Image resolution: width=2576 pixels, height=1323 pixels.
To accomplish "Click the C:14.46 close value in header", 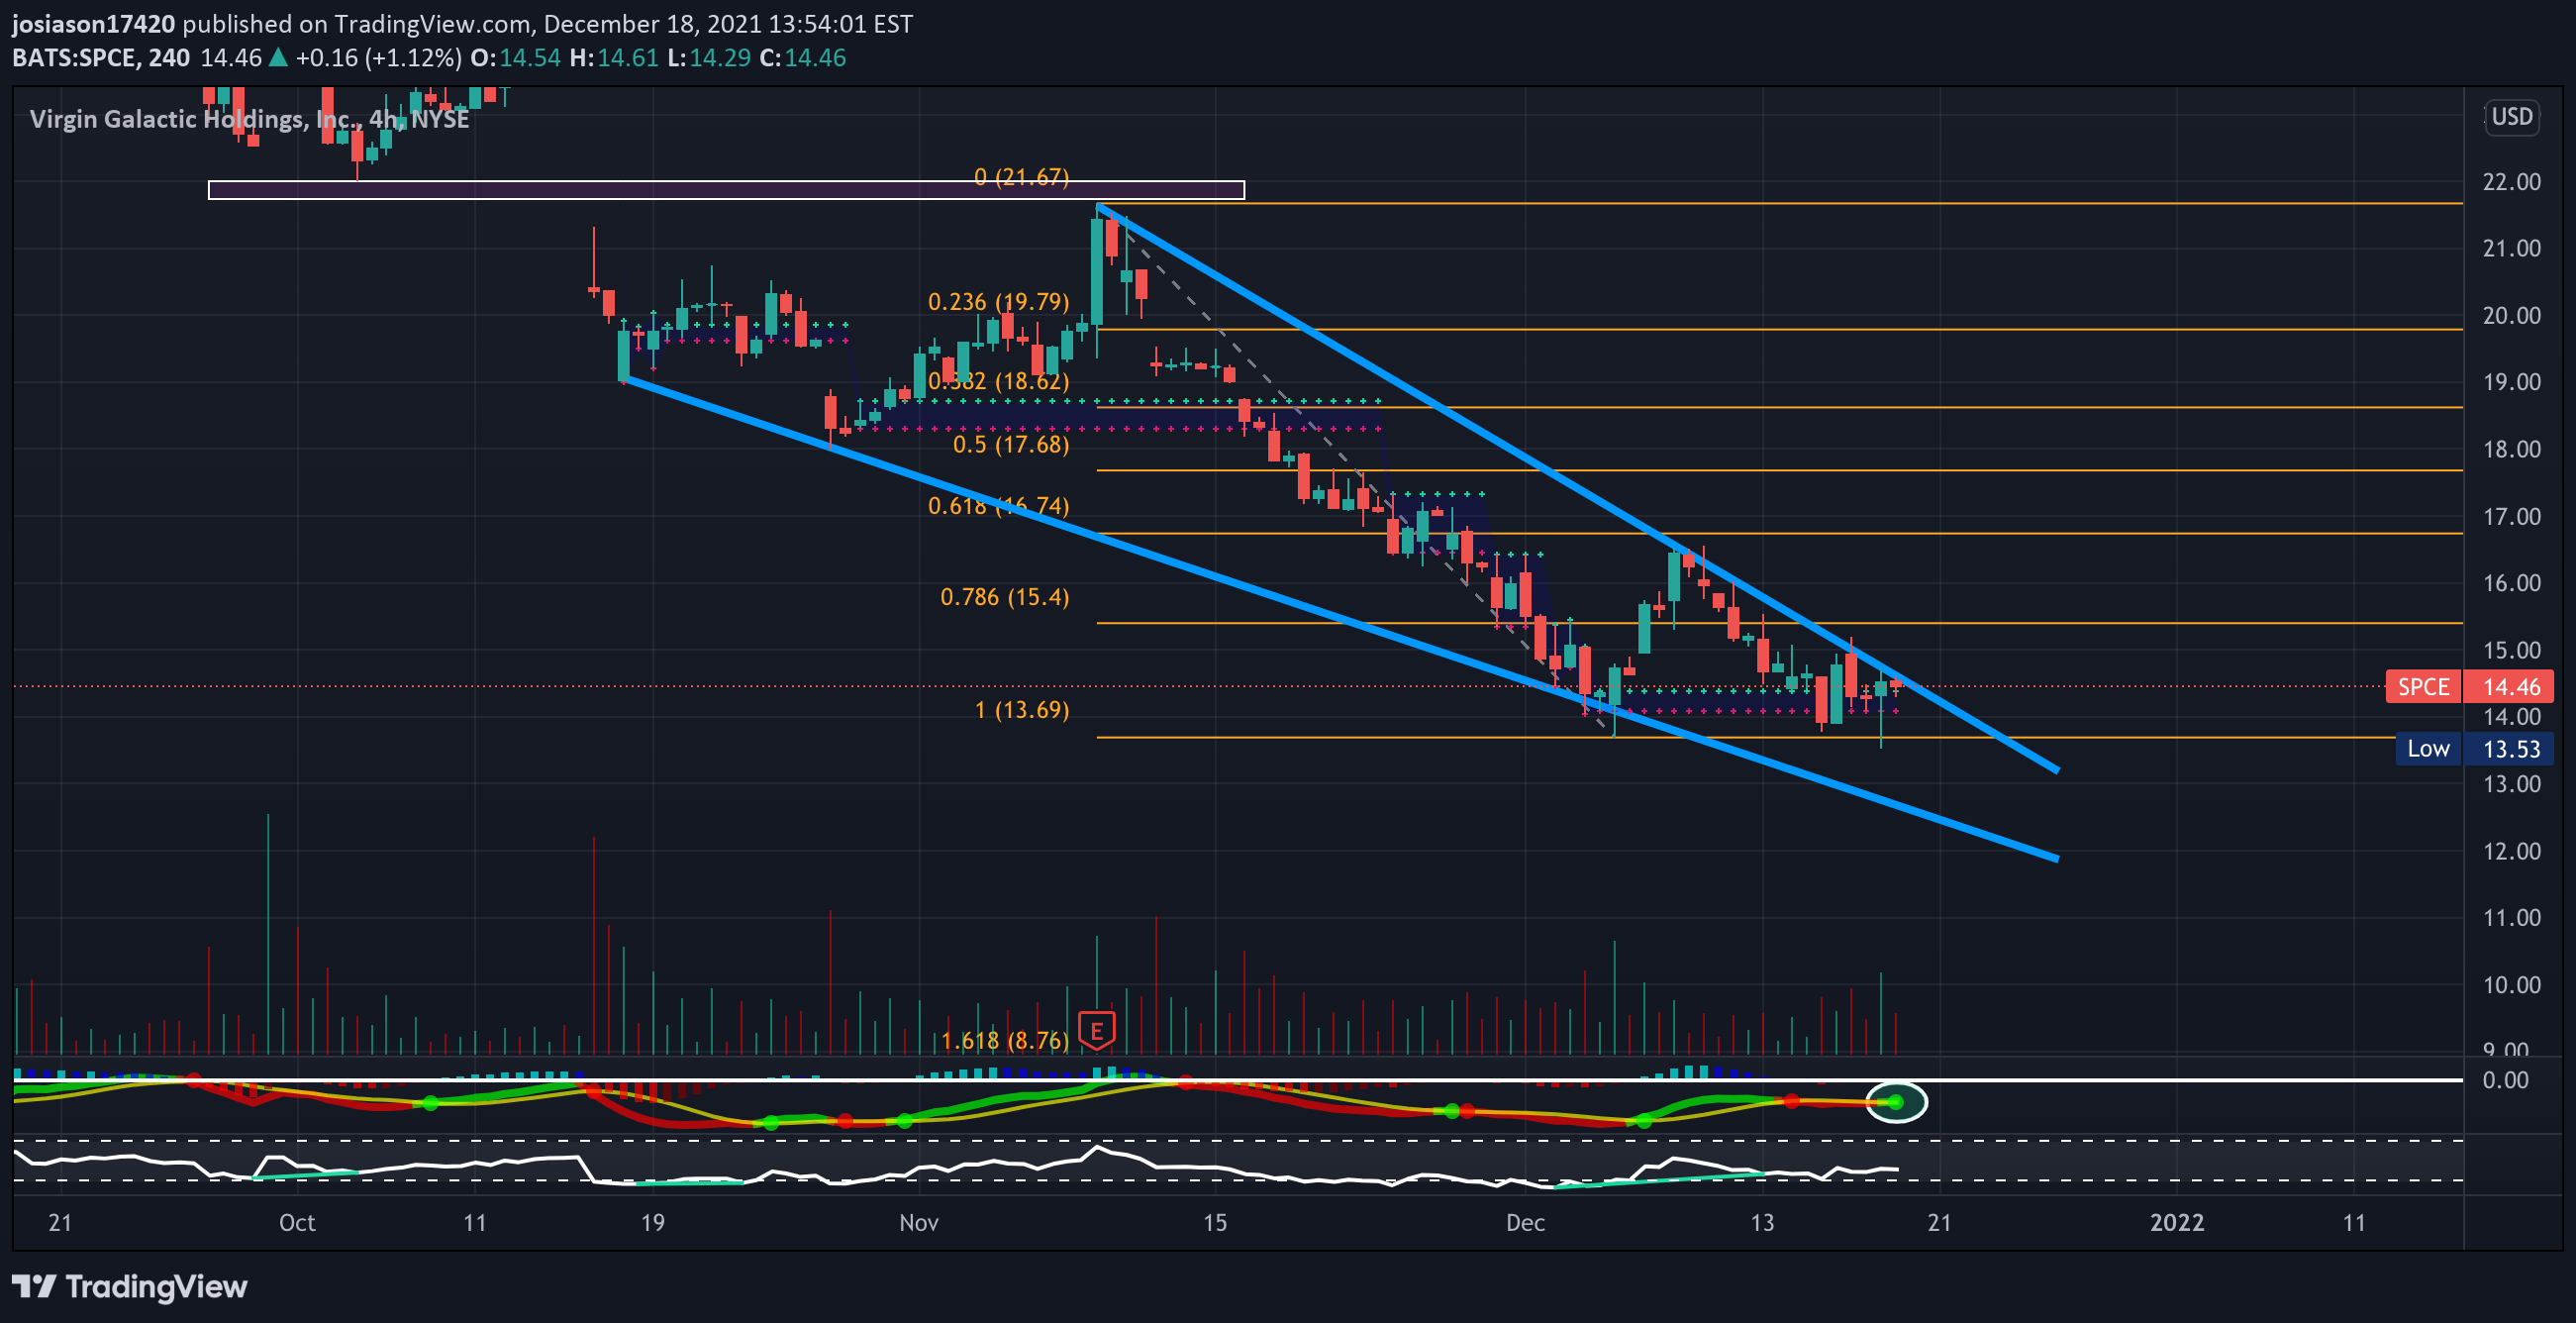I will [802, 58].
